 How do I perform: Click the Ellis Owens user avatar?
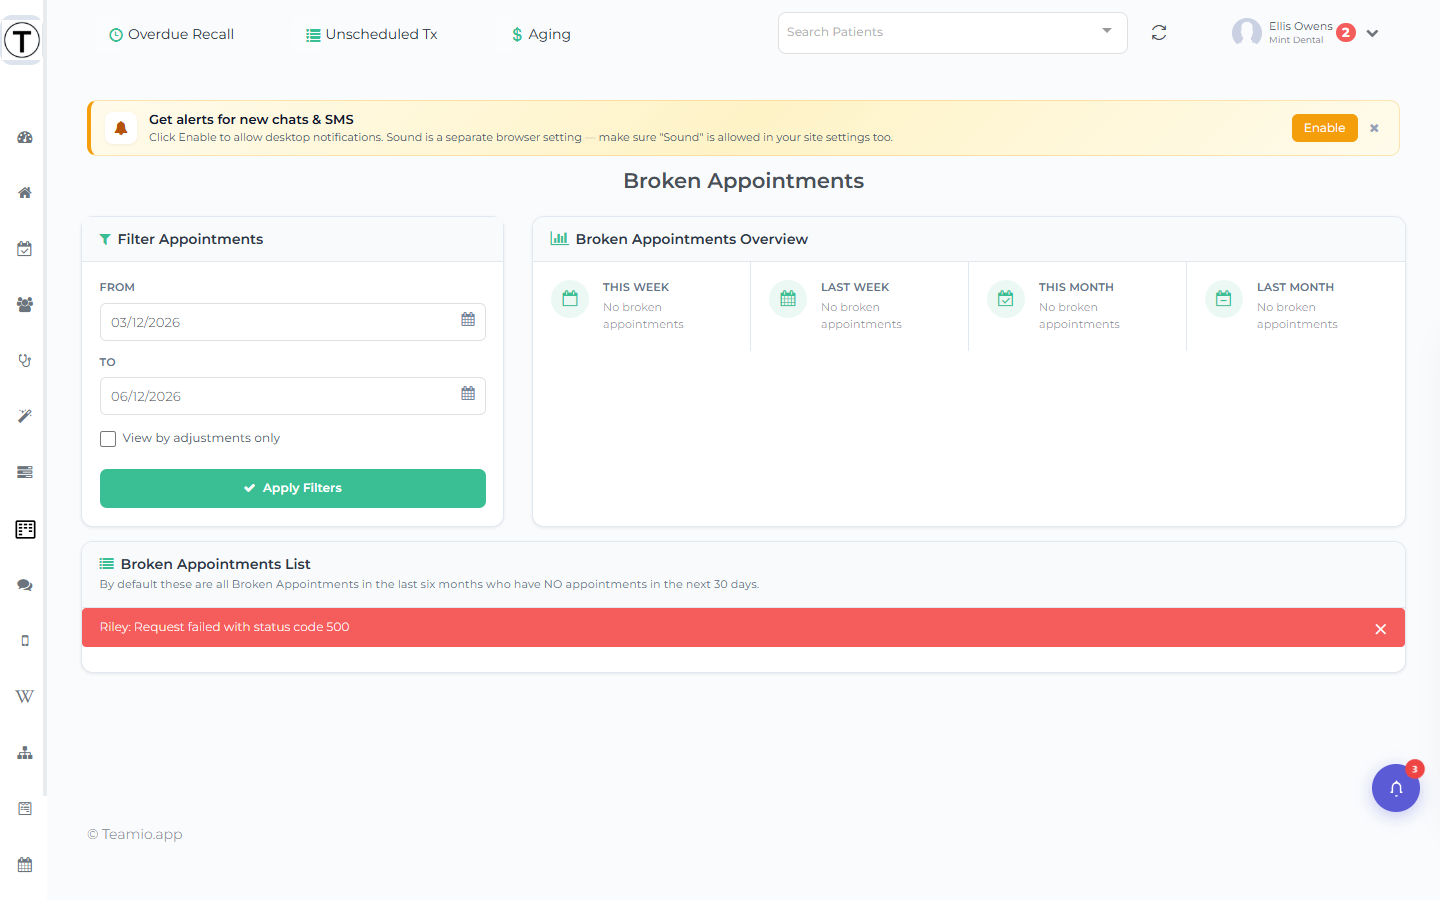[1247, 33]
